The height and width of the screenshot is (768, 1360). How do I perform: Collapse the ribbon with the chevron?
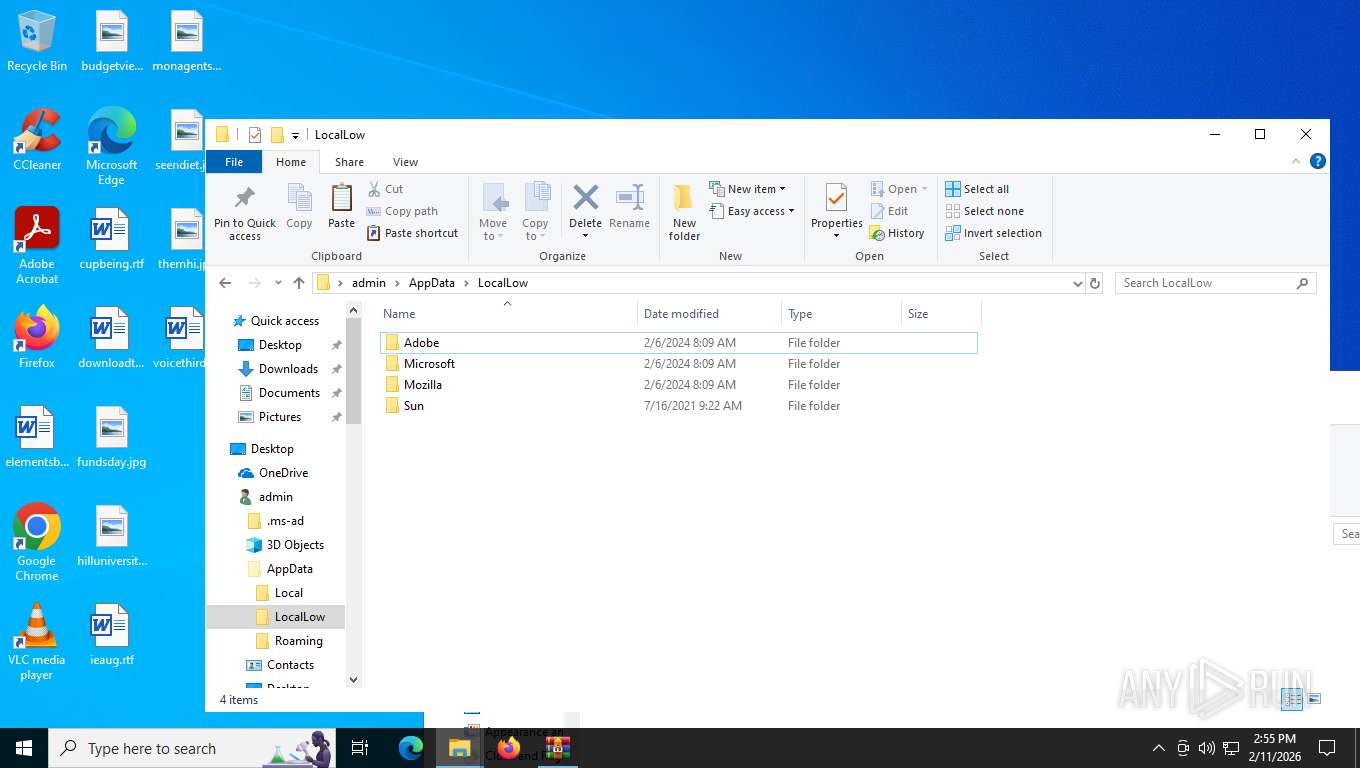[1296, 161]
